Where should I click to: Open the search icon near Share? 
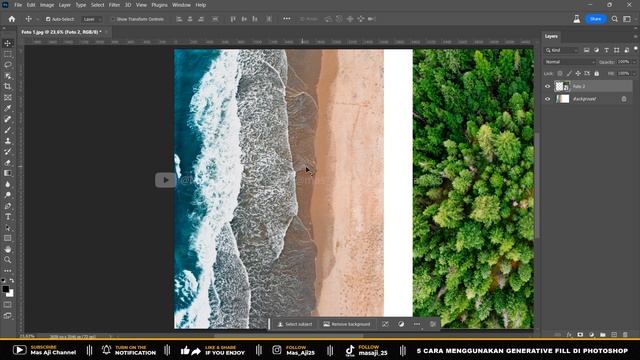click(x=615, y=19)
